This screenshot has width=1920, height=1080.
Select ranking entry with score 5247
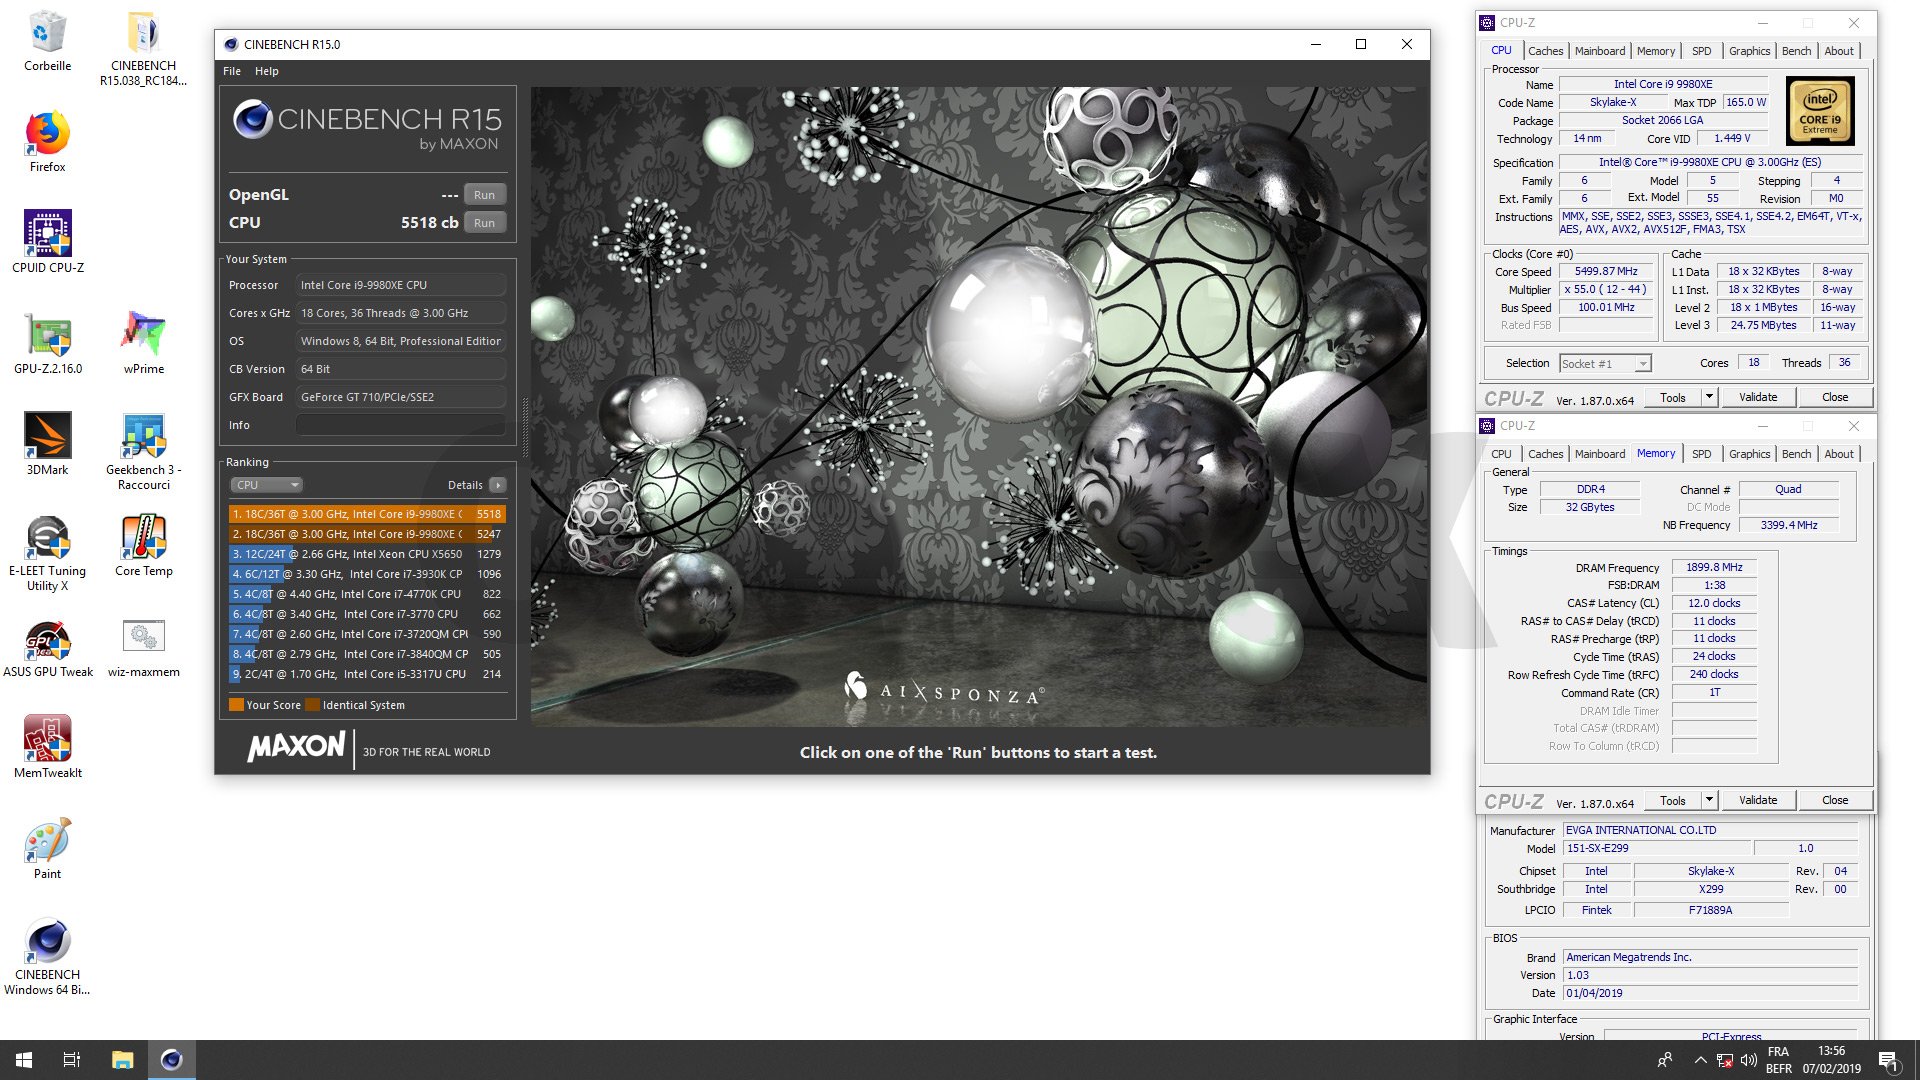click(x=367, y=534)
